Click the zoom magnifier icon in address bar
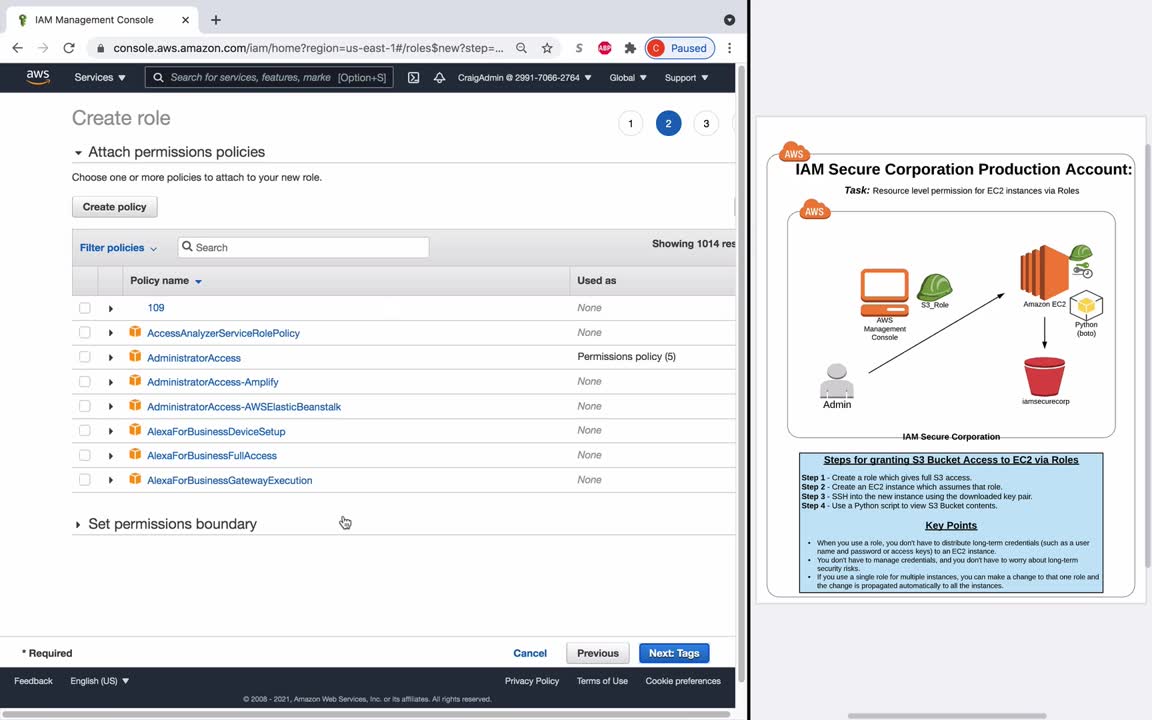The image size is (1152, 720). tap(521, 48)
